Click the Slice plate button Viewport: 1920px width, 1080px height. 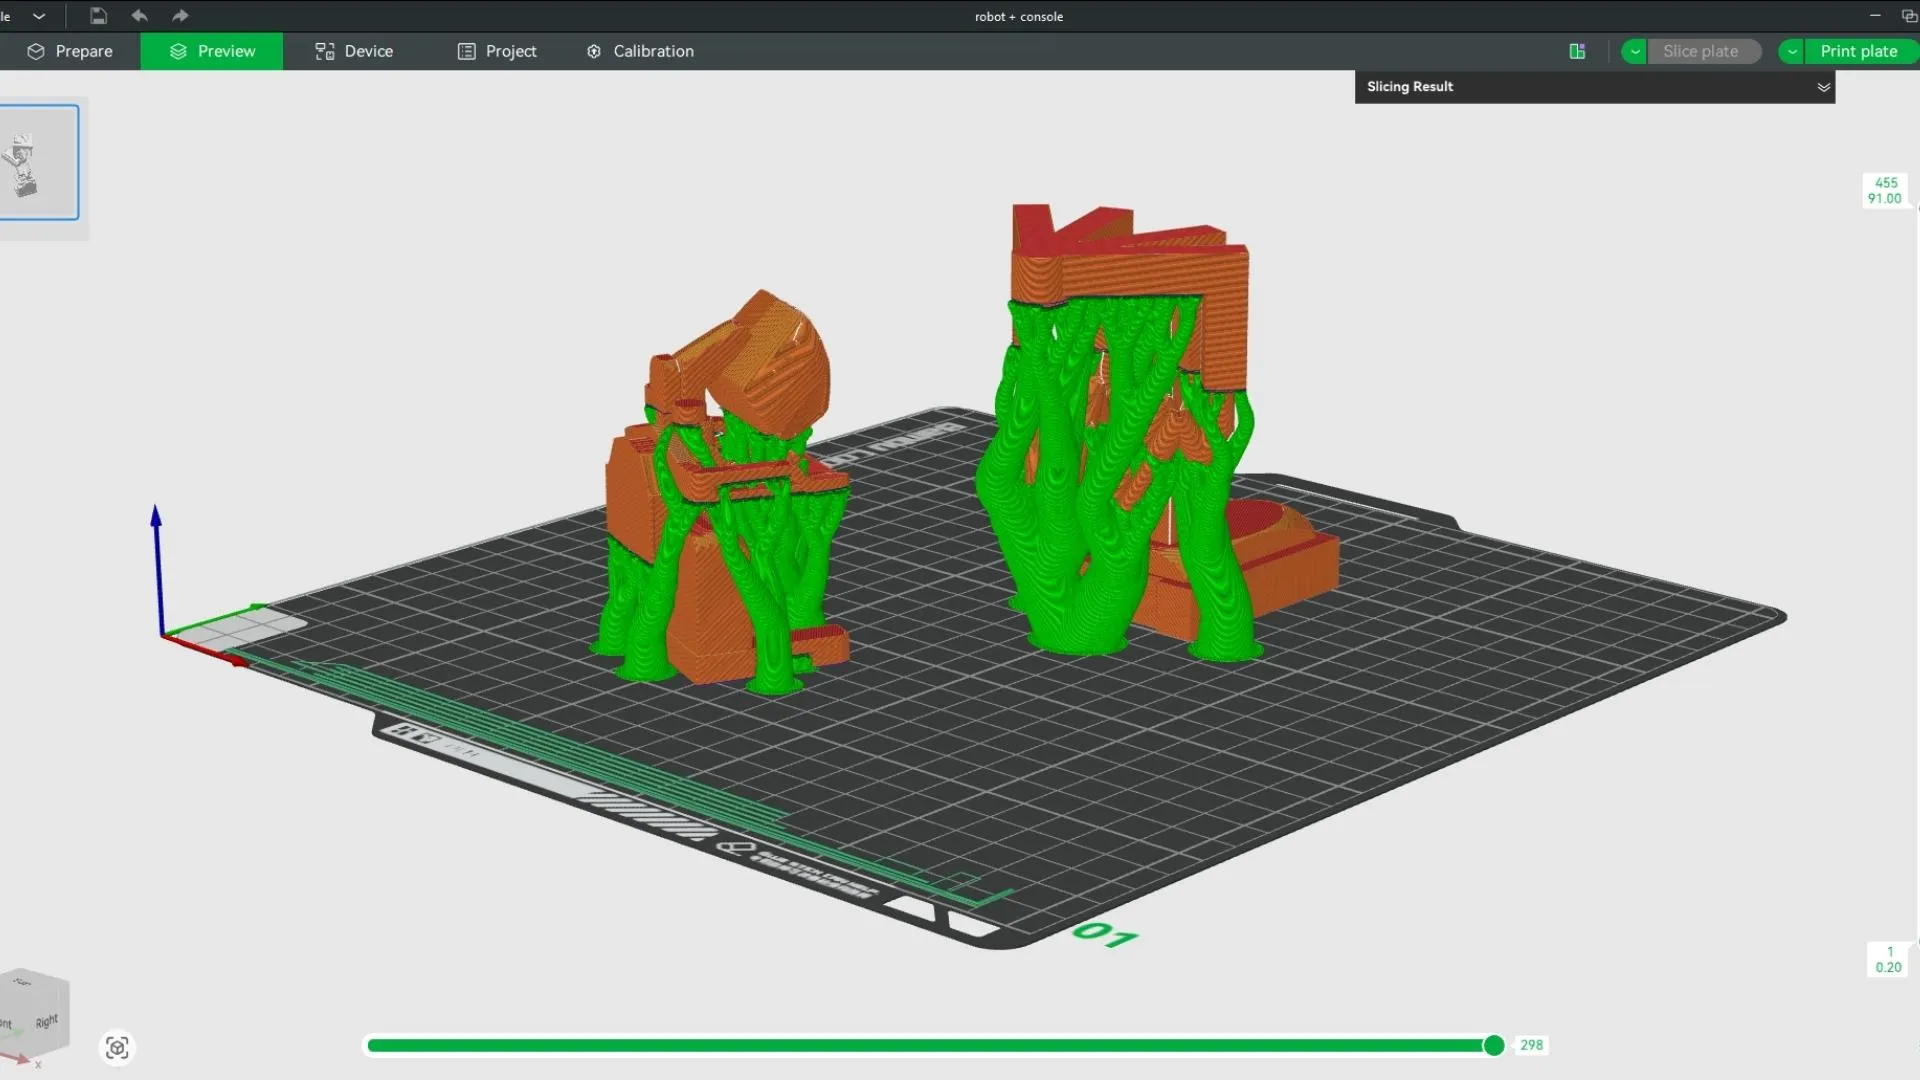(1700, 51)
